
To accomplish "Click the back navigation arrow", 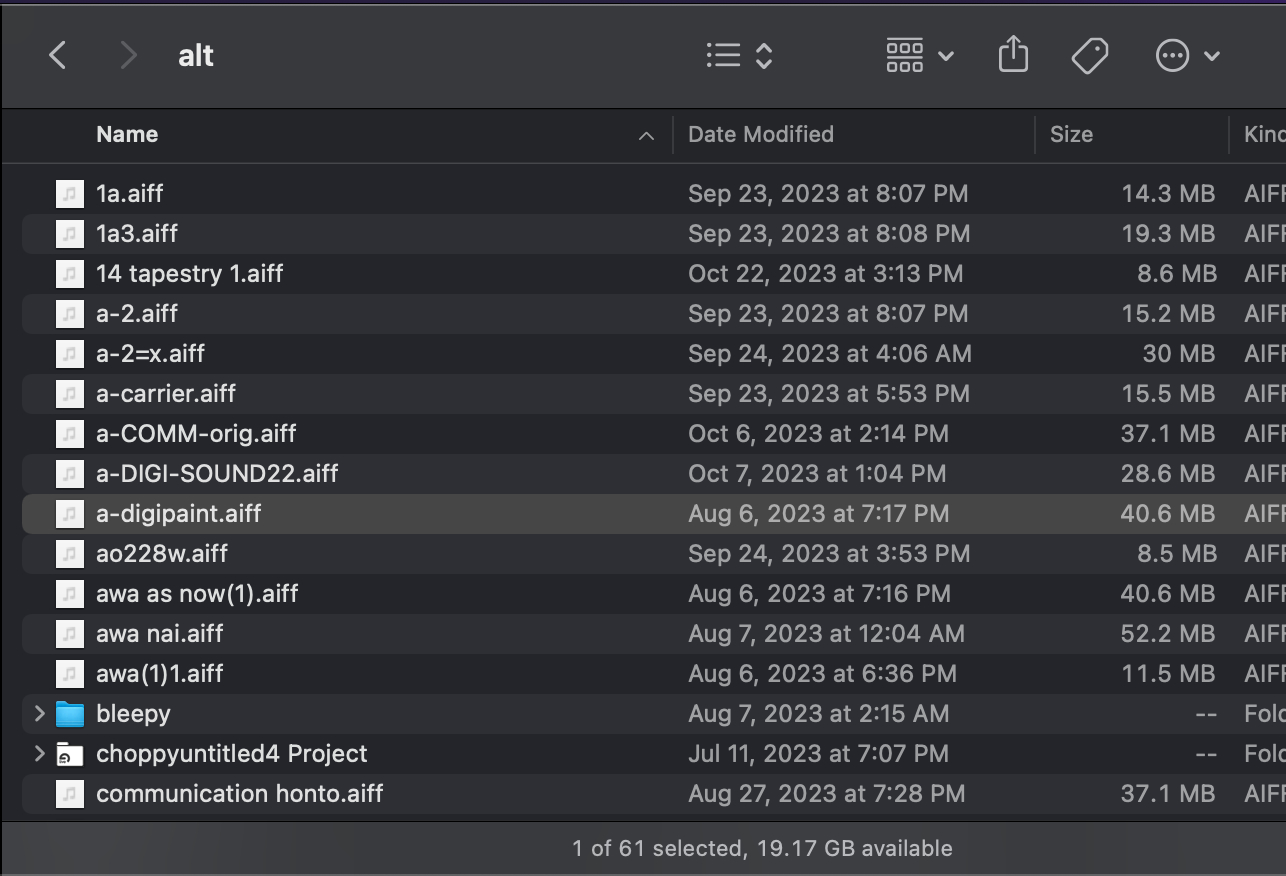I will (58, 56).
